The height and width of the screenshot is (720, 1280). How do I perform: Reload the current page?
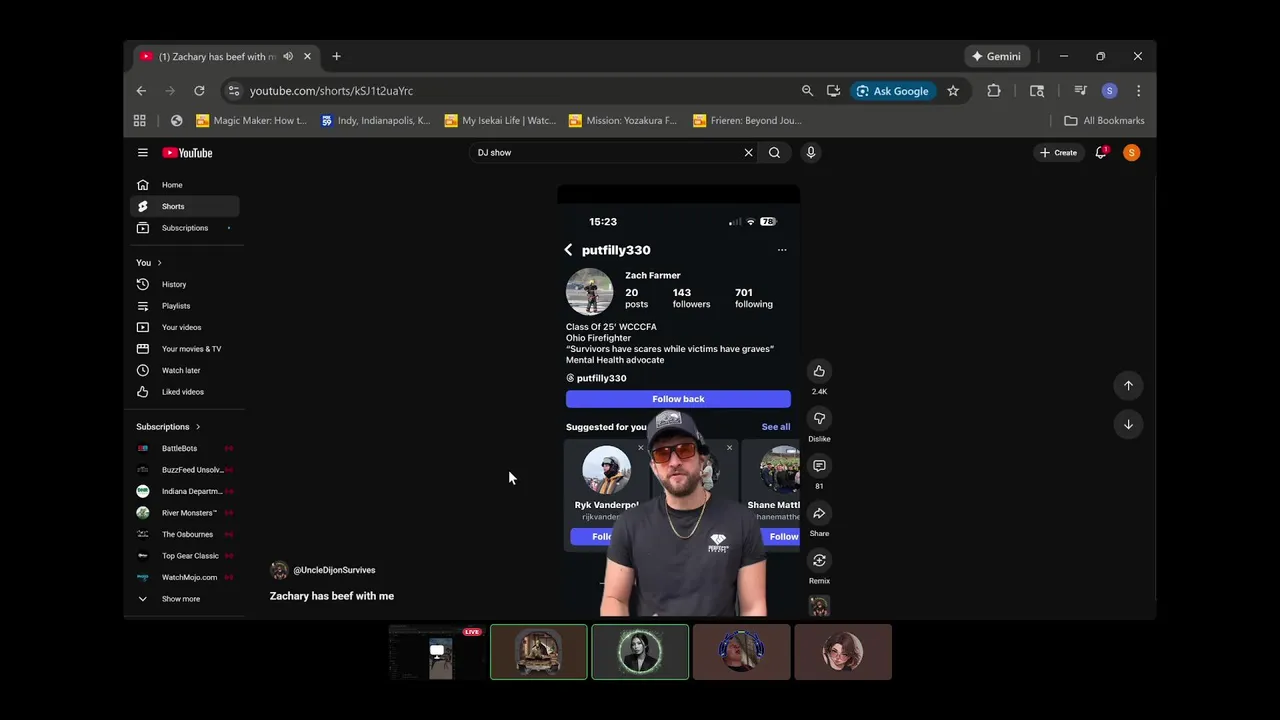[x=199, y=91]
